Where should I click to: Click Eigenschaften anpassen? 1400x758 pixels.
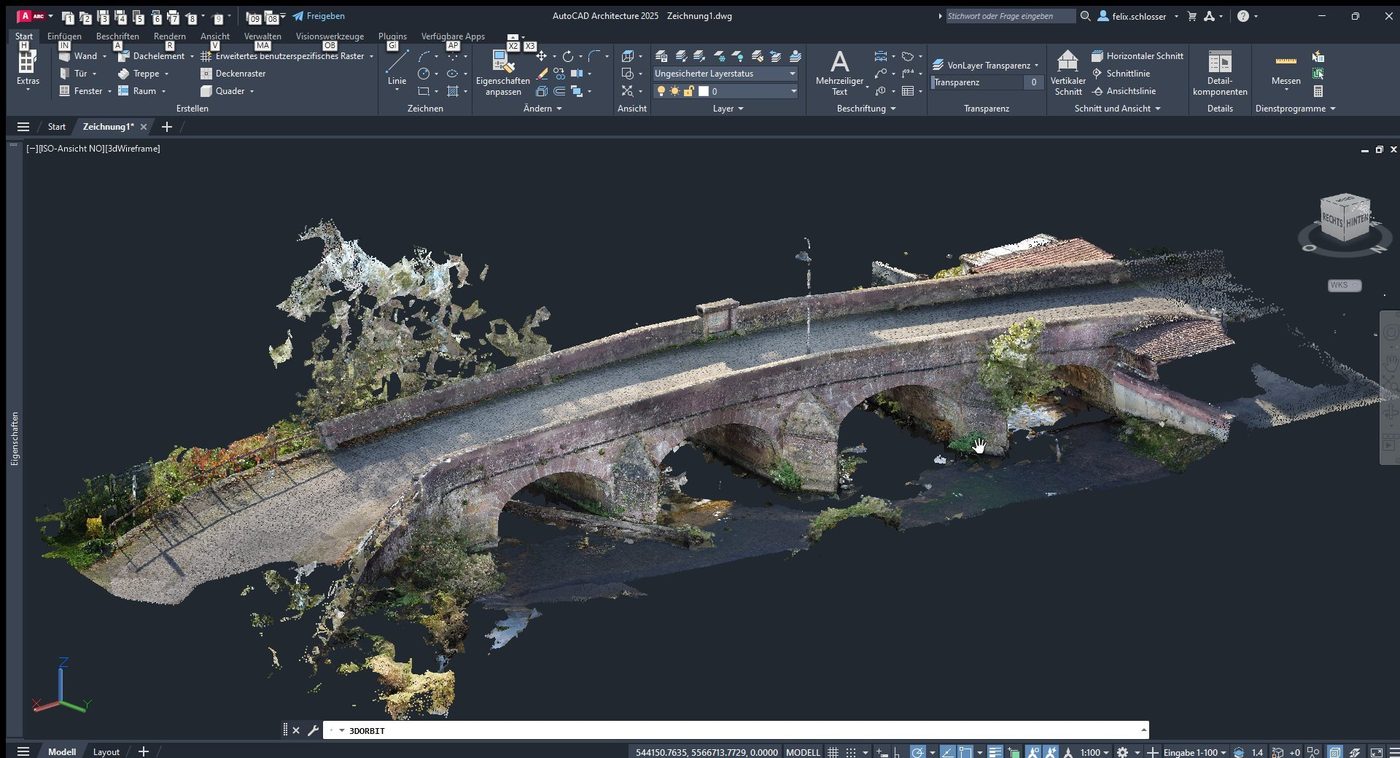pyautogui.click(x=503, y=74)
